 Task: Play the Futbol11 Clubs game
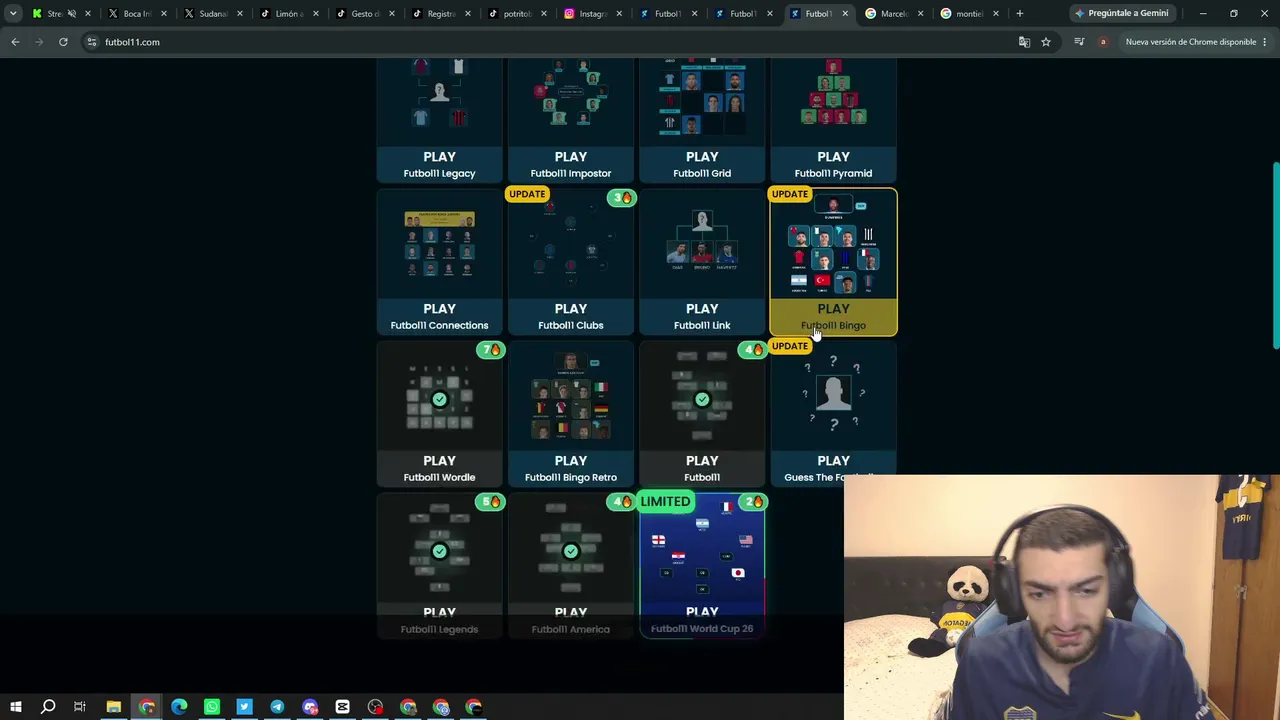570,262
